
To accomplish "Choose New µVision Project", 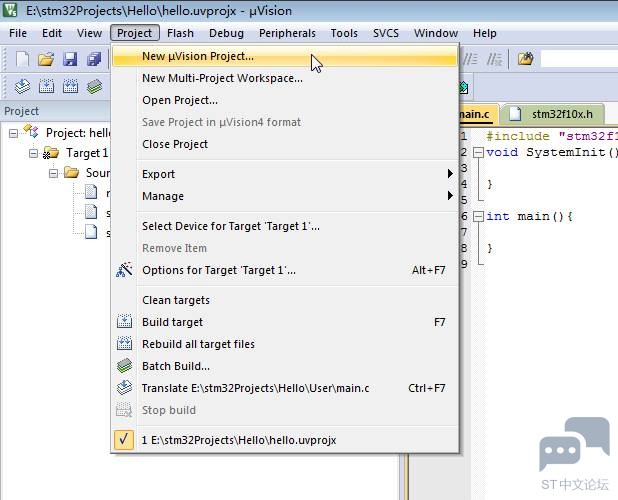I will click(285, 56).
